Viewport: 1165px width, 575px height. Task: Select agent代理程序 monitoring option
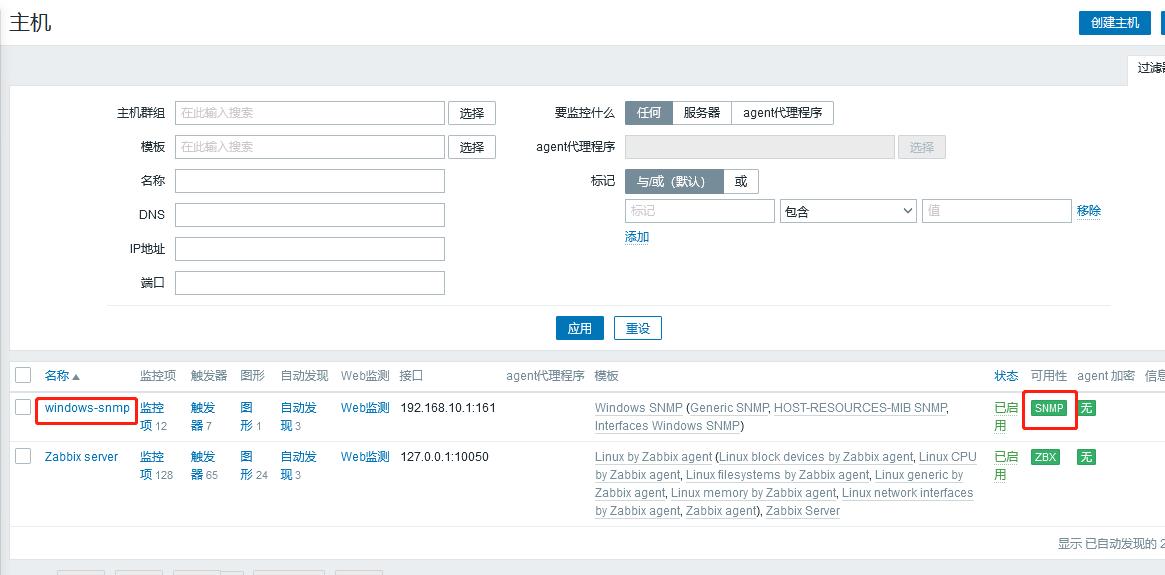pos(782,113)
